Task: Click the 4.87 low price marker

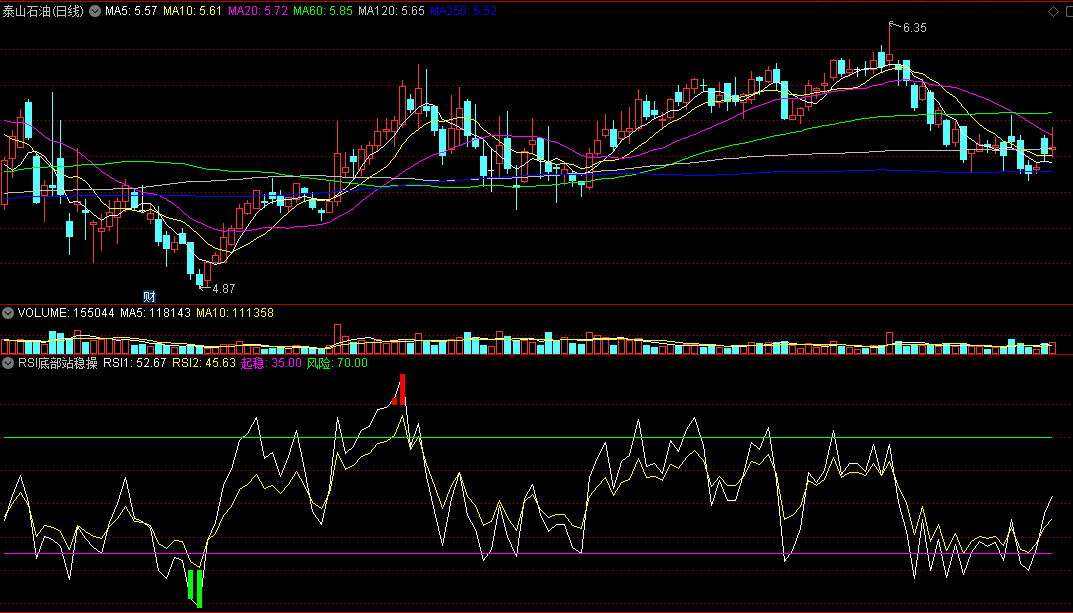Action: pos(223,289)
